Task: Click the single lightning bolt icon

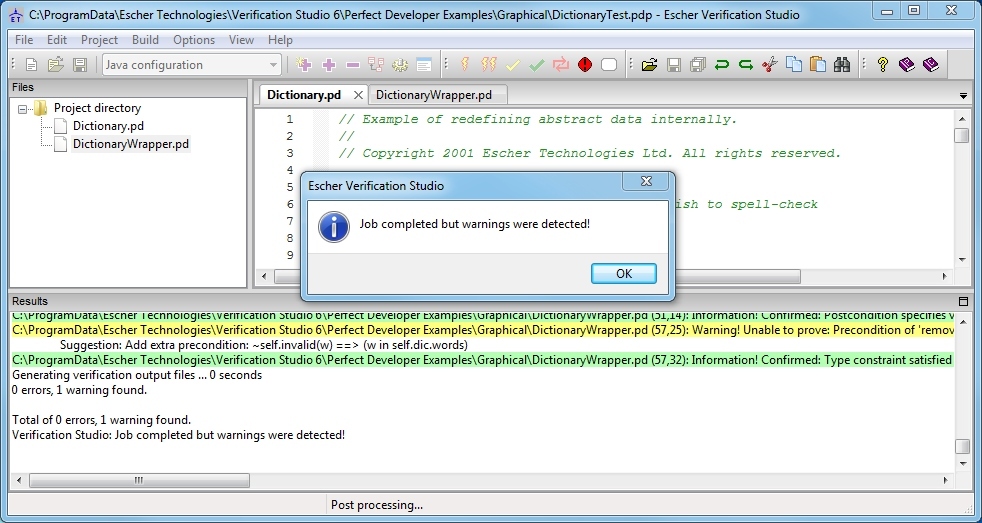Action: click(465, 65)
